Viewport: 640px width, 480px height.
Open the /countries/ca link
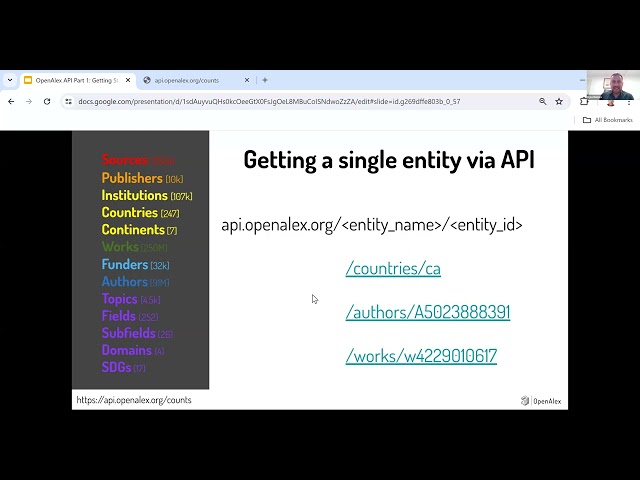[x=393, y=268]
